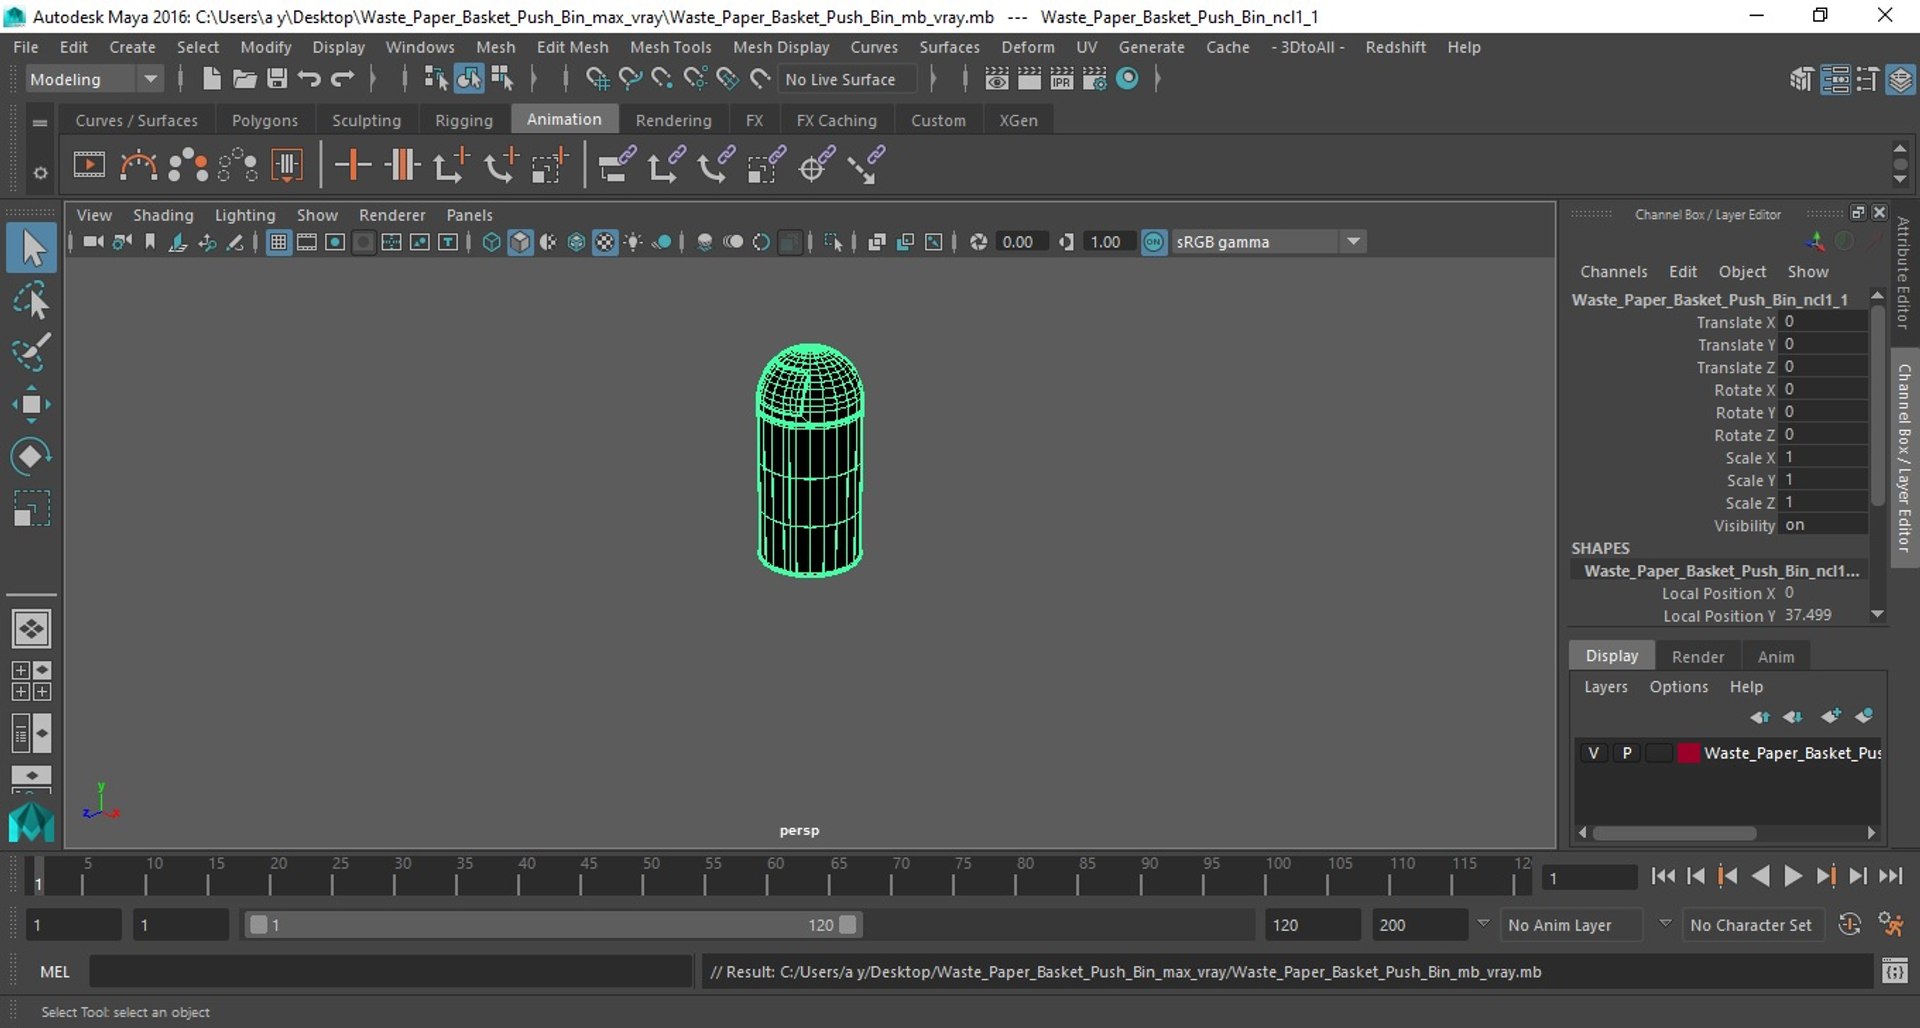Toggle textured display in viewport toolbar

(605, 242)
